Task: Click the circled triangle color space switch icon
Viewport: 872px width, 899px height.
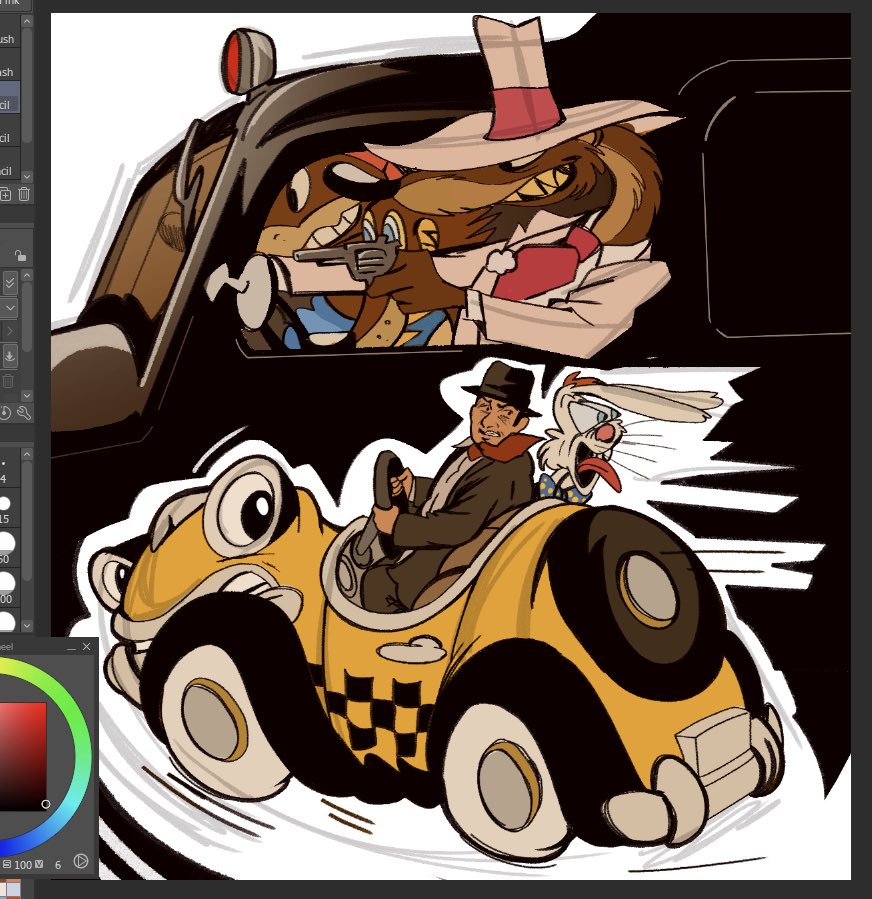Action: click(81, 861)
